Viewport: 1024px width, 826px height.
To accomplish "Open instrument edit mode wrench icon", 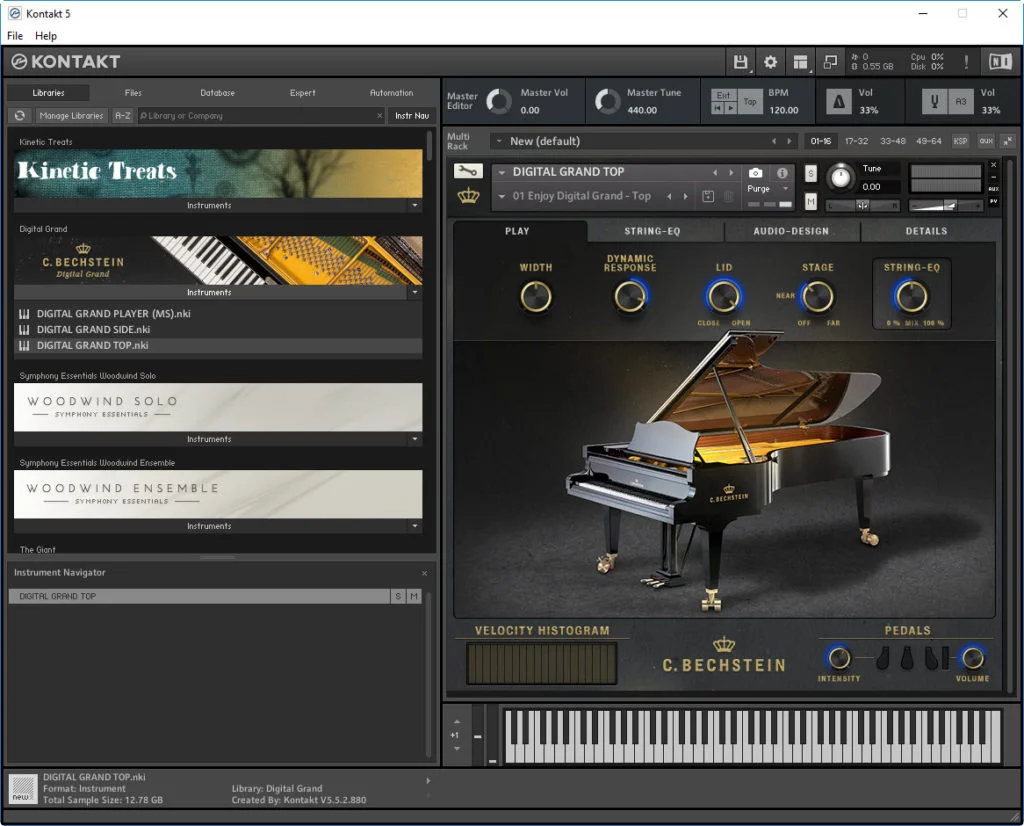I will tap(468, 171).
